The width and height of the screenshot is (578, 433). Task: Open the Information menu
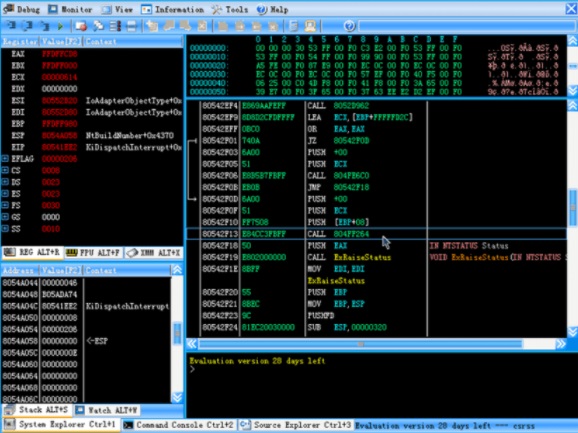[x=173, y=9]
